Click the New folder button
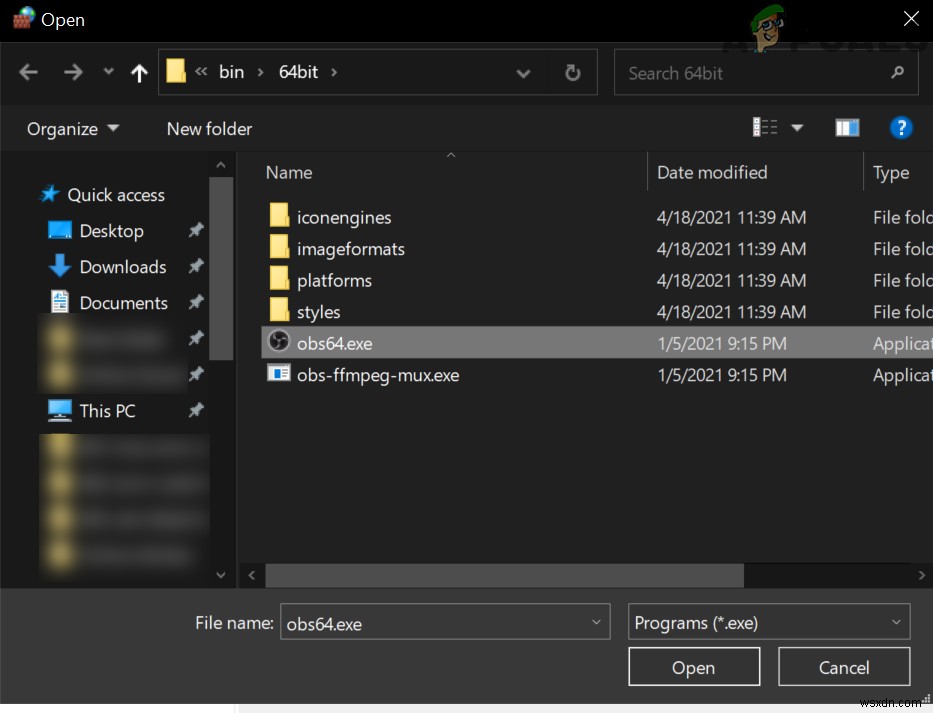The width and height of the screenshot is (933, 713). click(209, 128)
